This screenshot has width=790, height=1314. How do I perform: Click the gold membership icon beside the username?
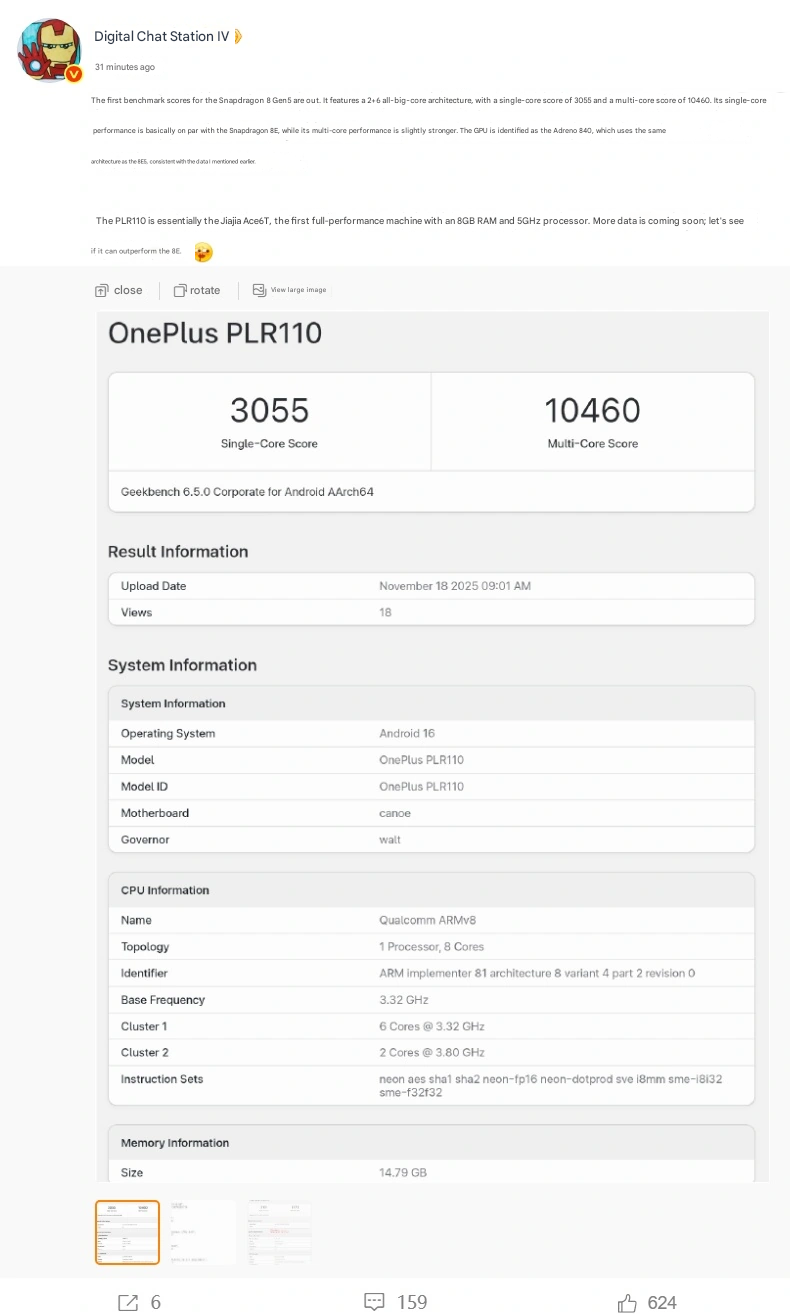pyautogui.click(x=238, y=37)
